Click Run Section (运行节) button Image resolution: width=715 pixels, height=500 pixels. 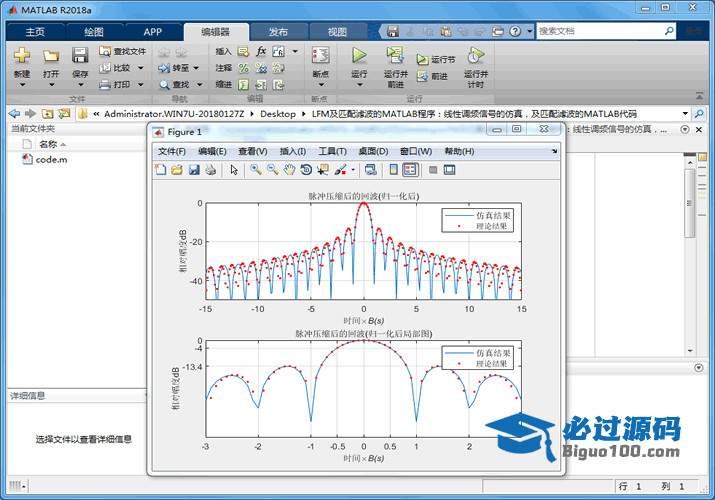tap(436, 60)
